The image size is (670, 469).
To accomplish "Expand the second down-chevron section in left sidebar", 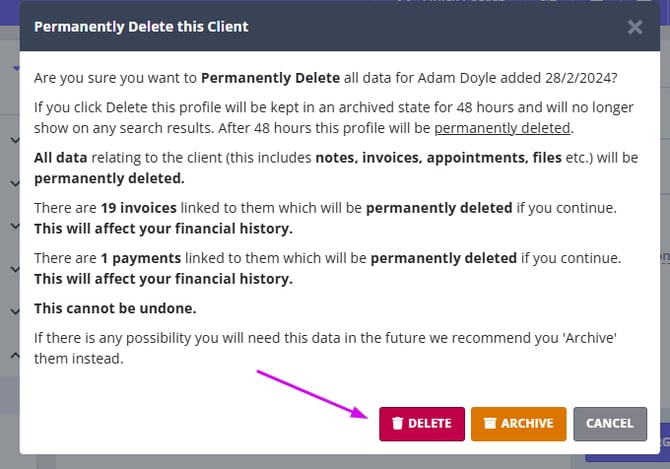I will pyautogui.click(x=14, y=184).
